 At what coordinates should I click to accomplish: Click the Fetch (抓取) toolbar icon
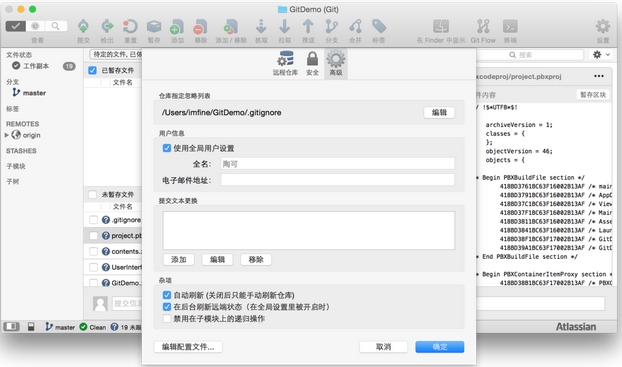point(261,27)
